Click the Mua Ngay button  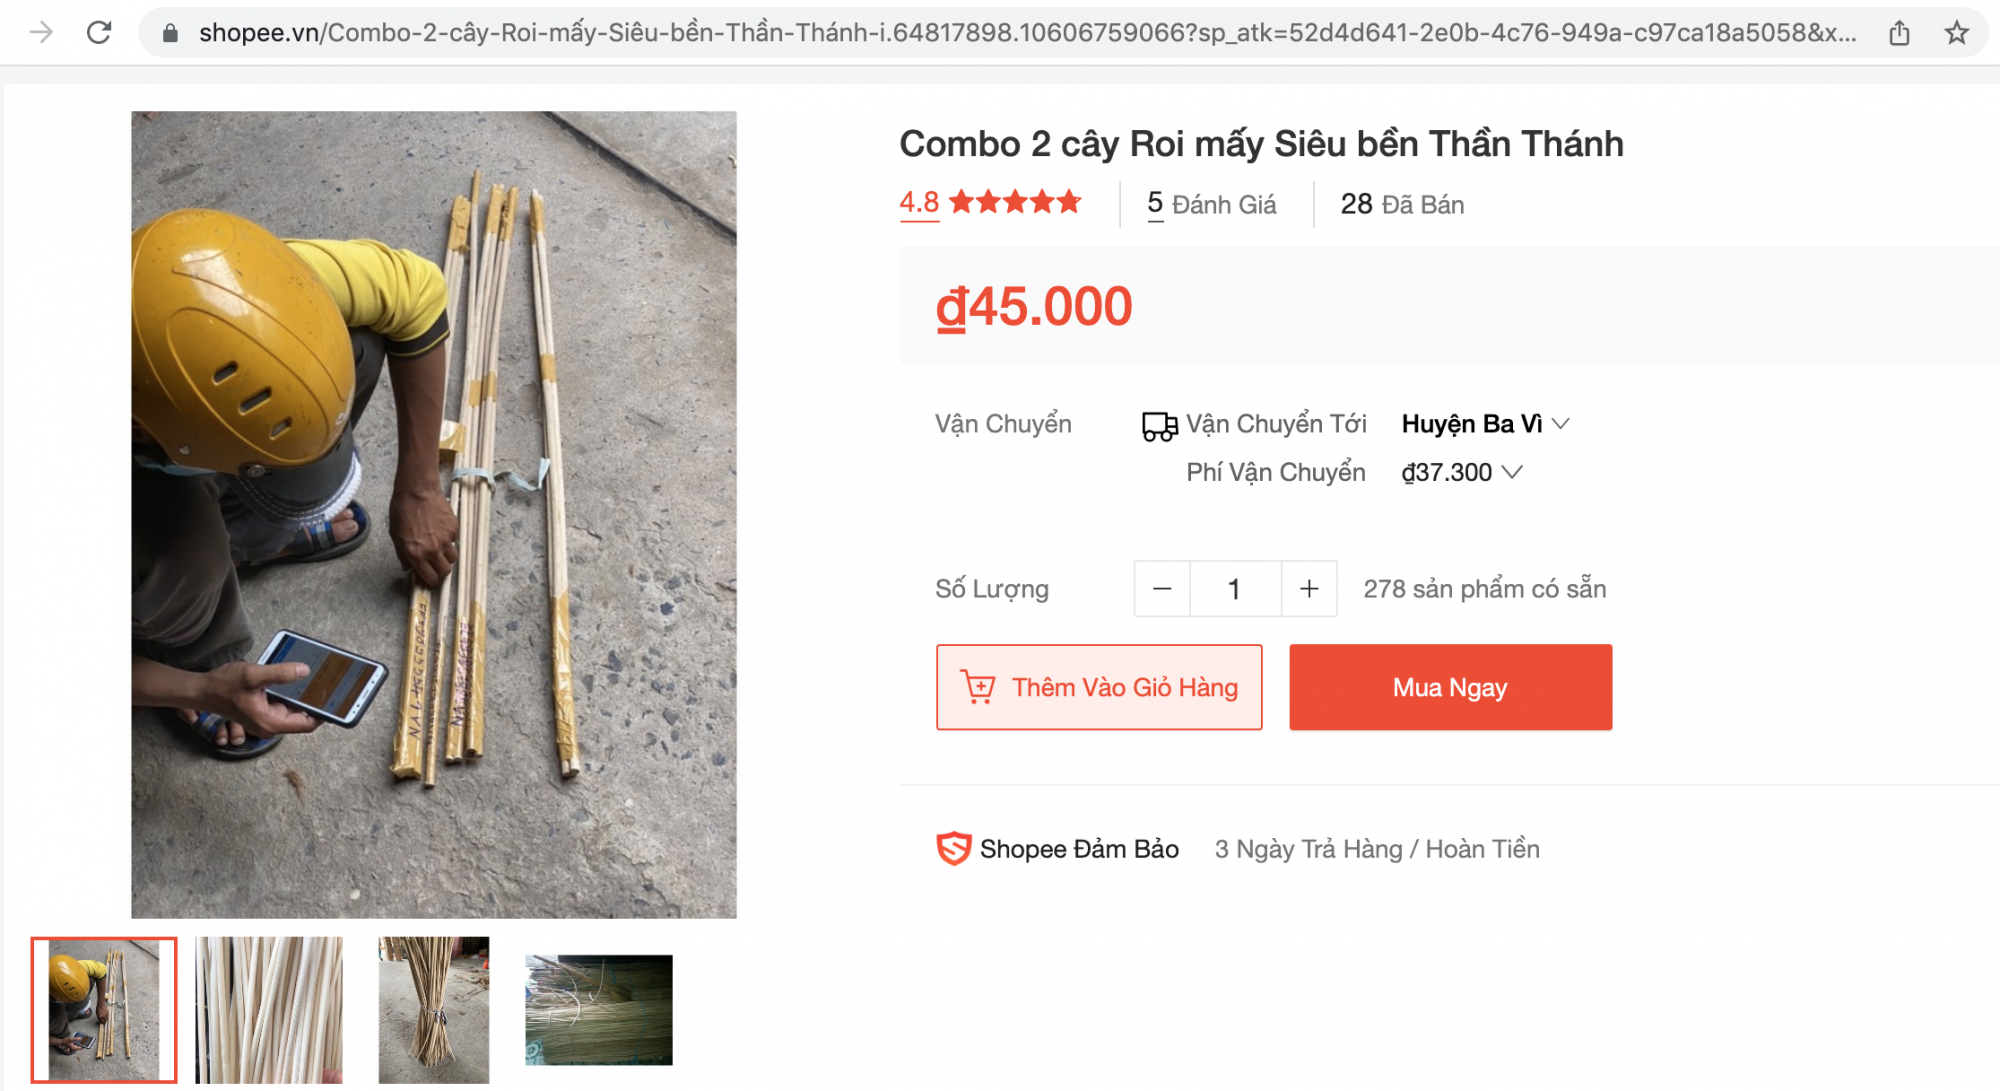[1450, 688]
